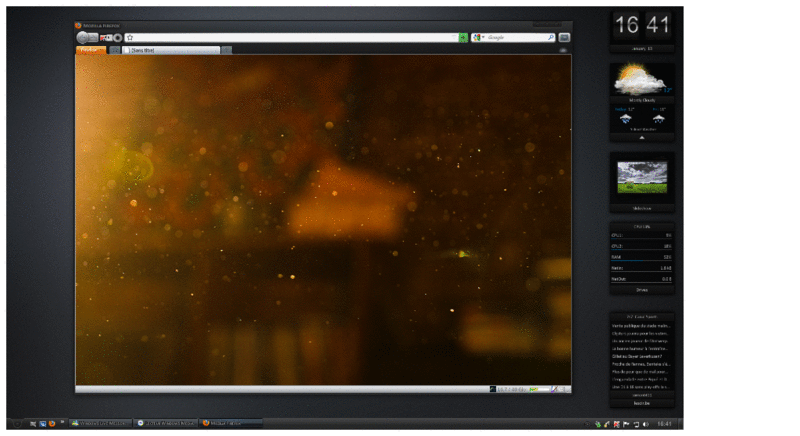Switch to Windows Media Player taskbar button

(166, 424)
